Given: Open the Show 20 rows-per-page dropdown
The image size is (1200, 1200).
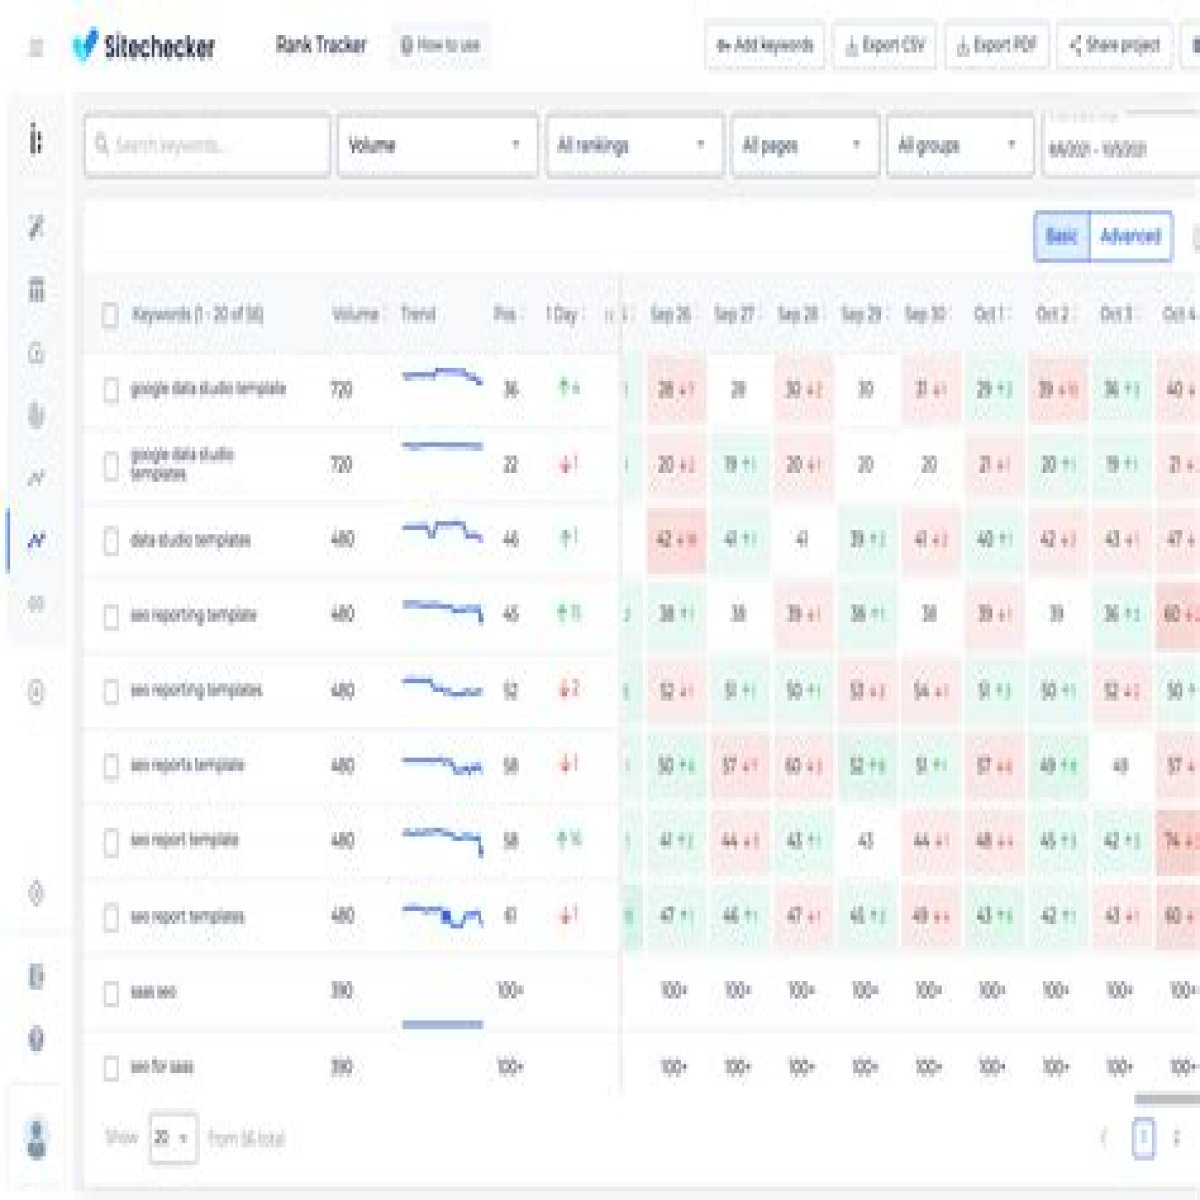Looking at the screenshot, I should click(x=173, y=1138).
